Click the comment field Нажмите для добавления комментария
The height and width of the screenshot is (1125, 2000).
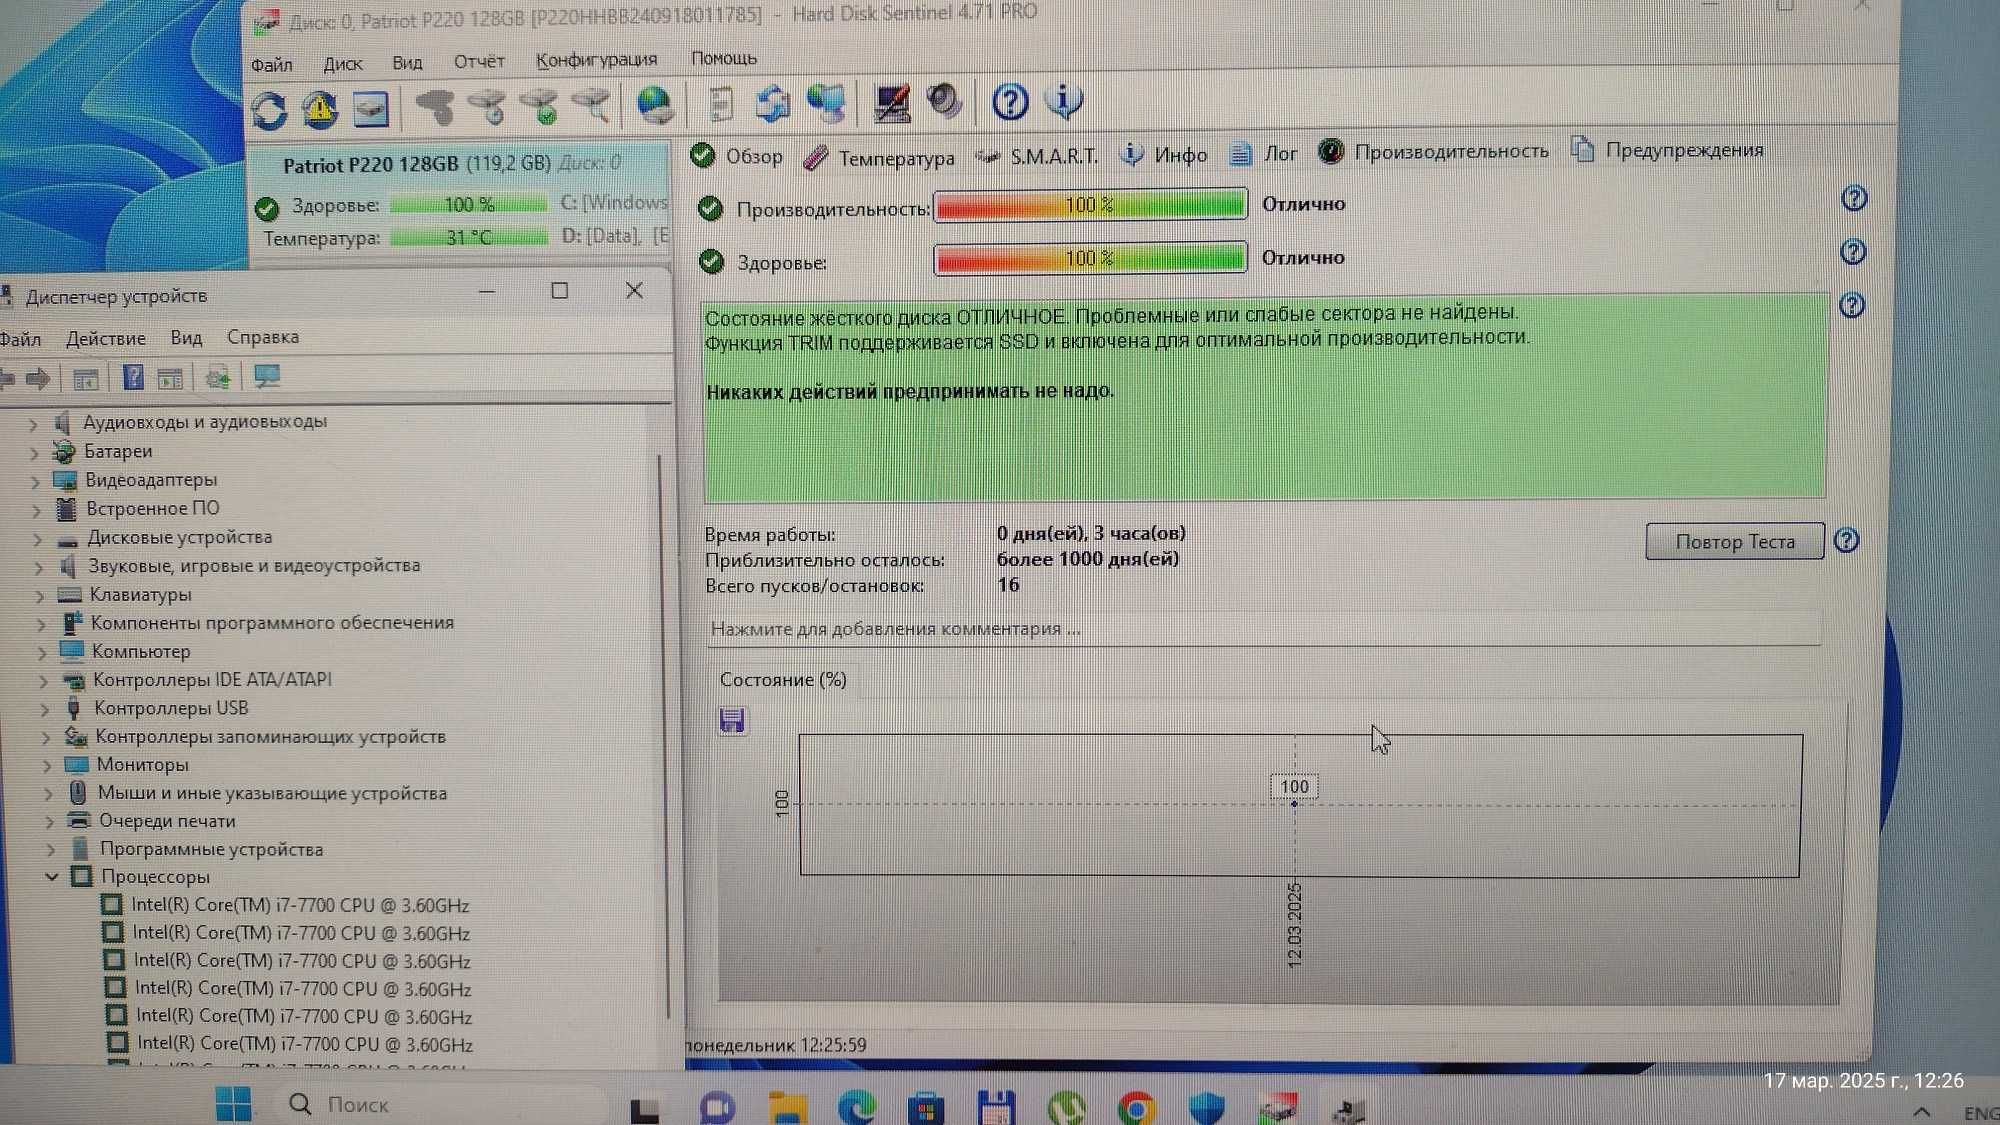[1264, 628]
